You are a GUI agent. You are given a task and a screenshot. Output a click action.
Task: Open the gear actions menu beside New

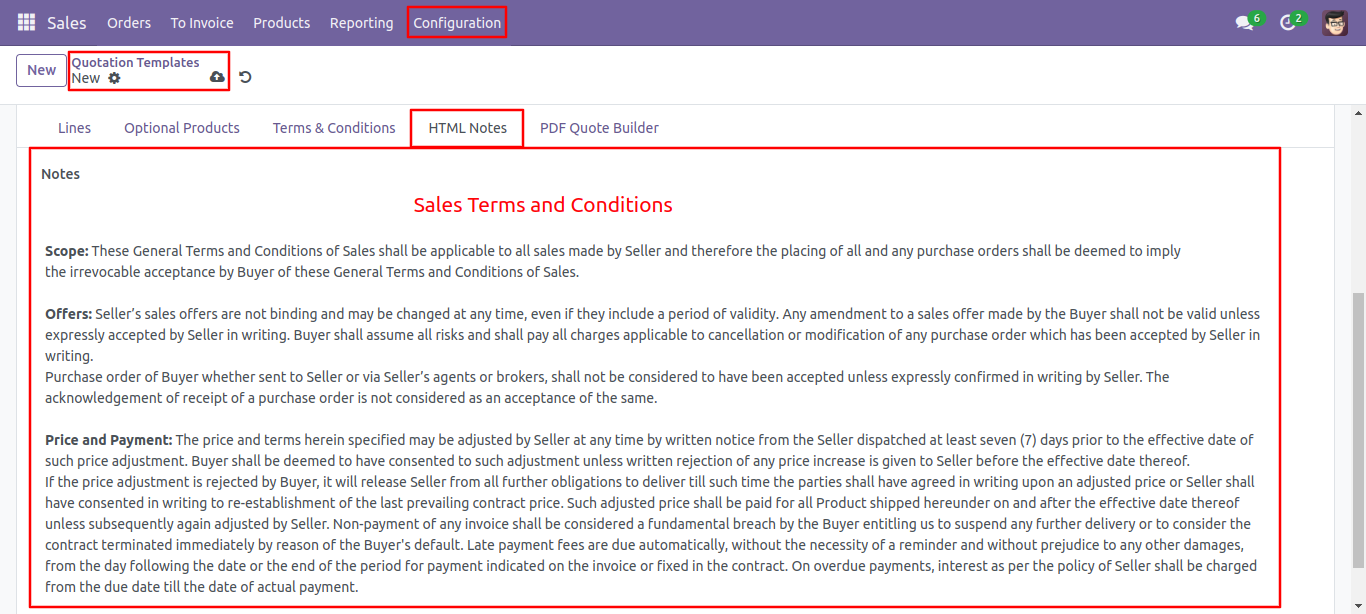[x=114, y=78]
